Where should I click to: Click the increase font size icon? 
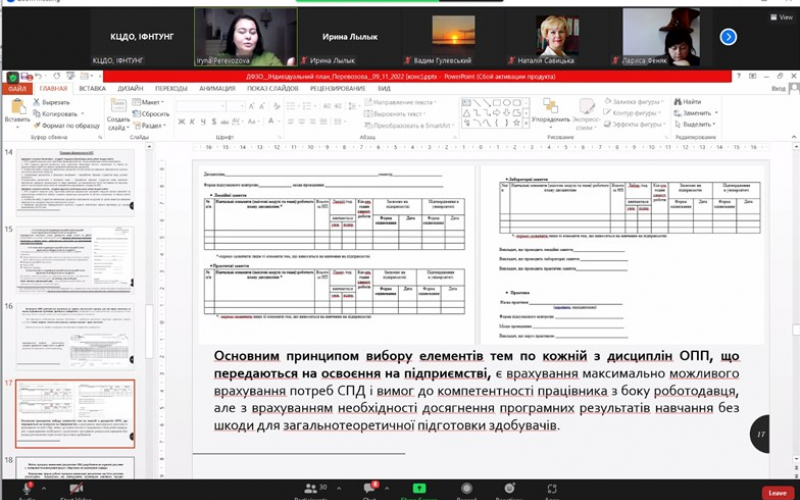[252, 106]
